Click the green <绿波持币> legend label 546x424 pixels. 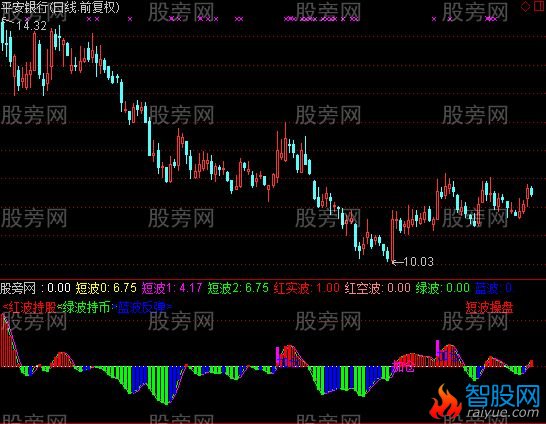tap(85, 307)
